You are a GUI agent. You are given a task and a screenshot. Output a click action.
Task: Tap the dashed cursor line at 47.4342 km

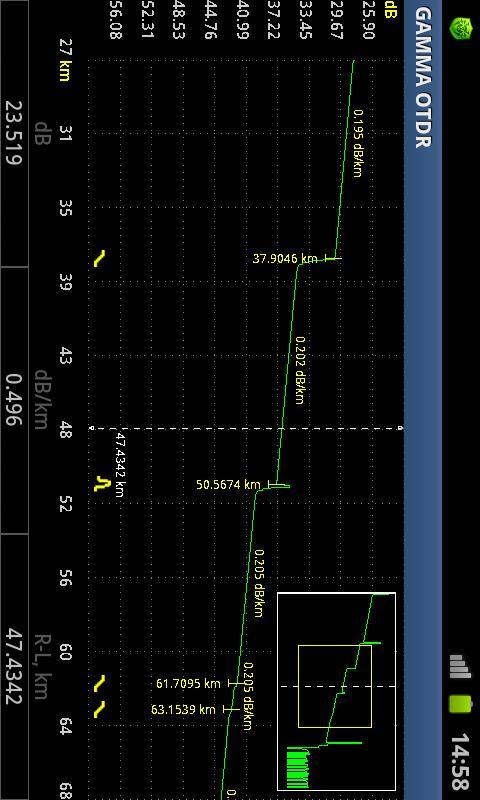tap(246, 428)
